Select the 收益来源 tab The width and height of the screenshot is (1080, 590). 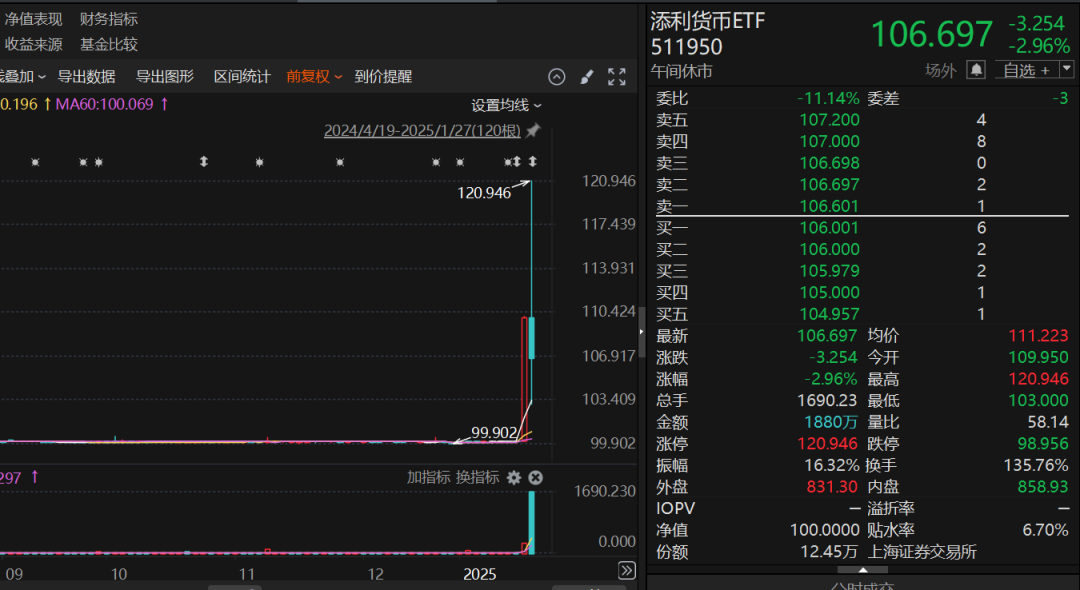pos(33,44)
